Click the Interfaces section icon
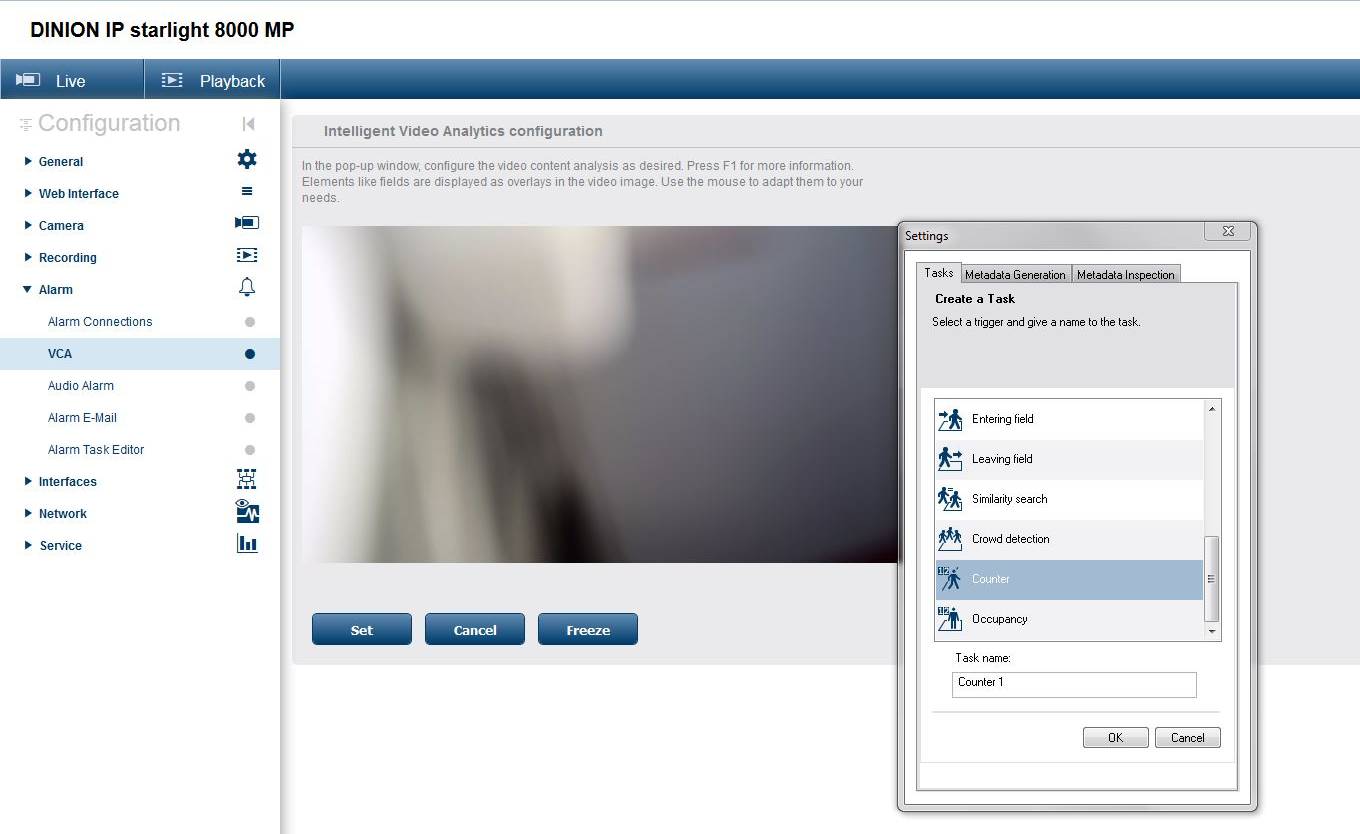This screenshot has height=834, width=1360. click(x=247, y=479)
